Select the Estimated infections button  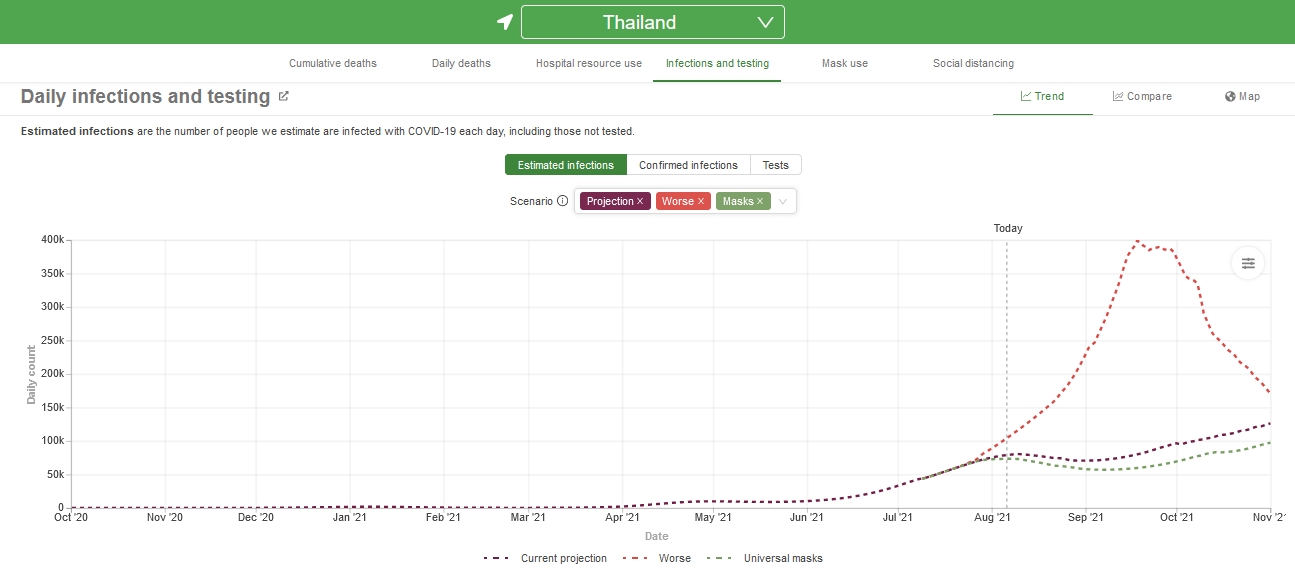[x=566, y=165]
